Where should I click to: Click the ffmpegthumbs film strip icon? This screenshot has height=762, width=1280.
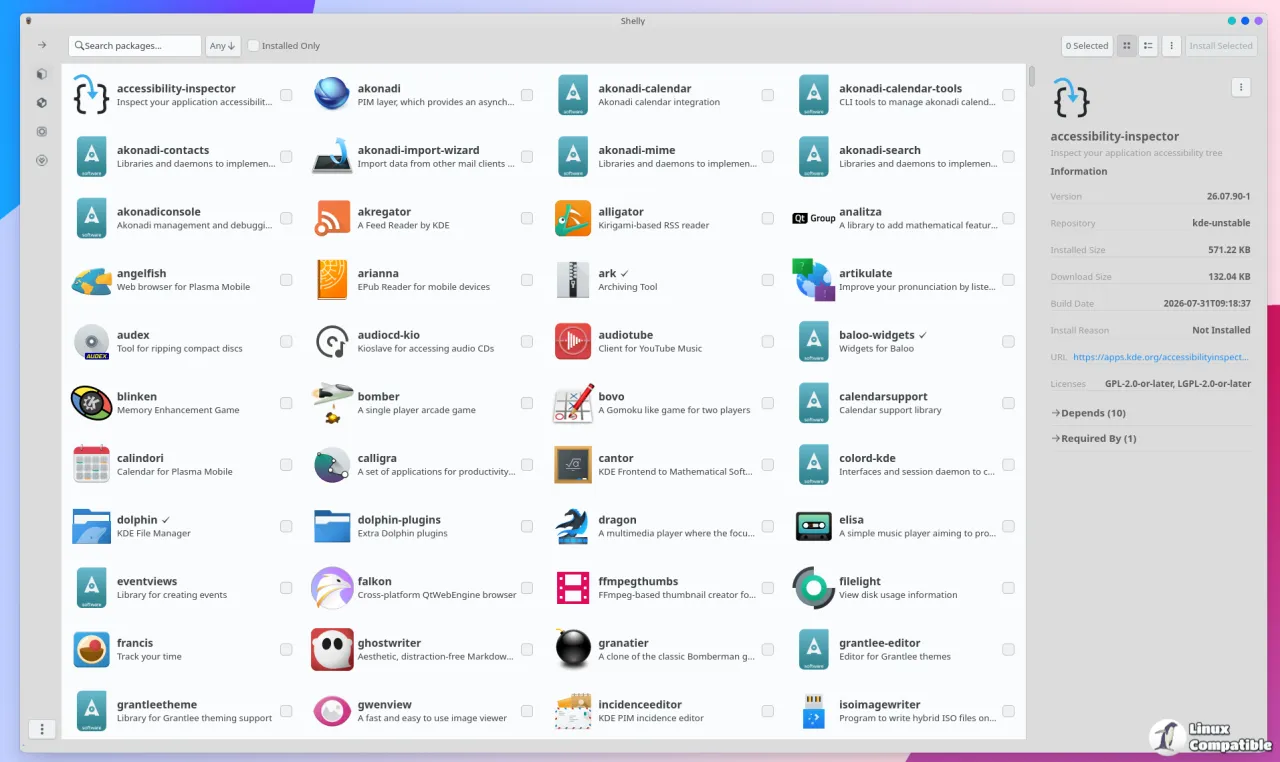coord(573,588)
